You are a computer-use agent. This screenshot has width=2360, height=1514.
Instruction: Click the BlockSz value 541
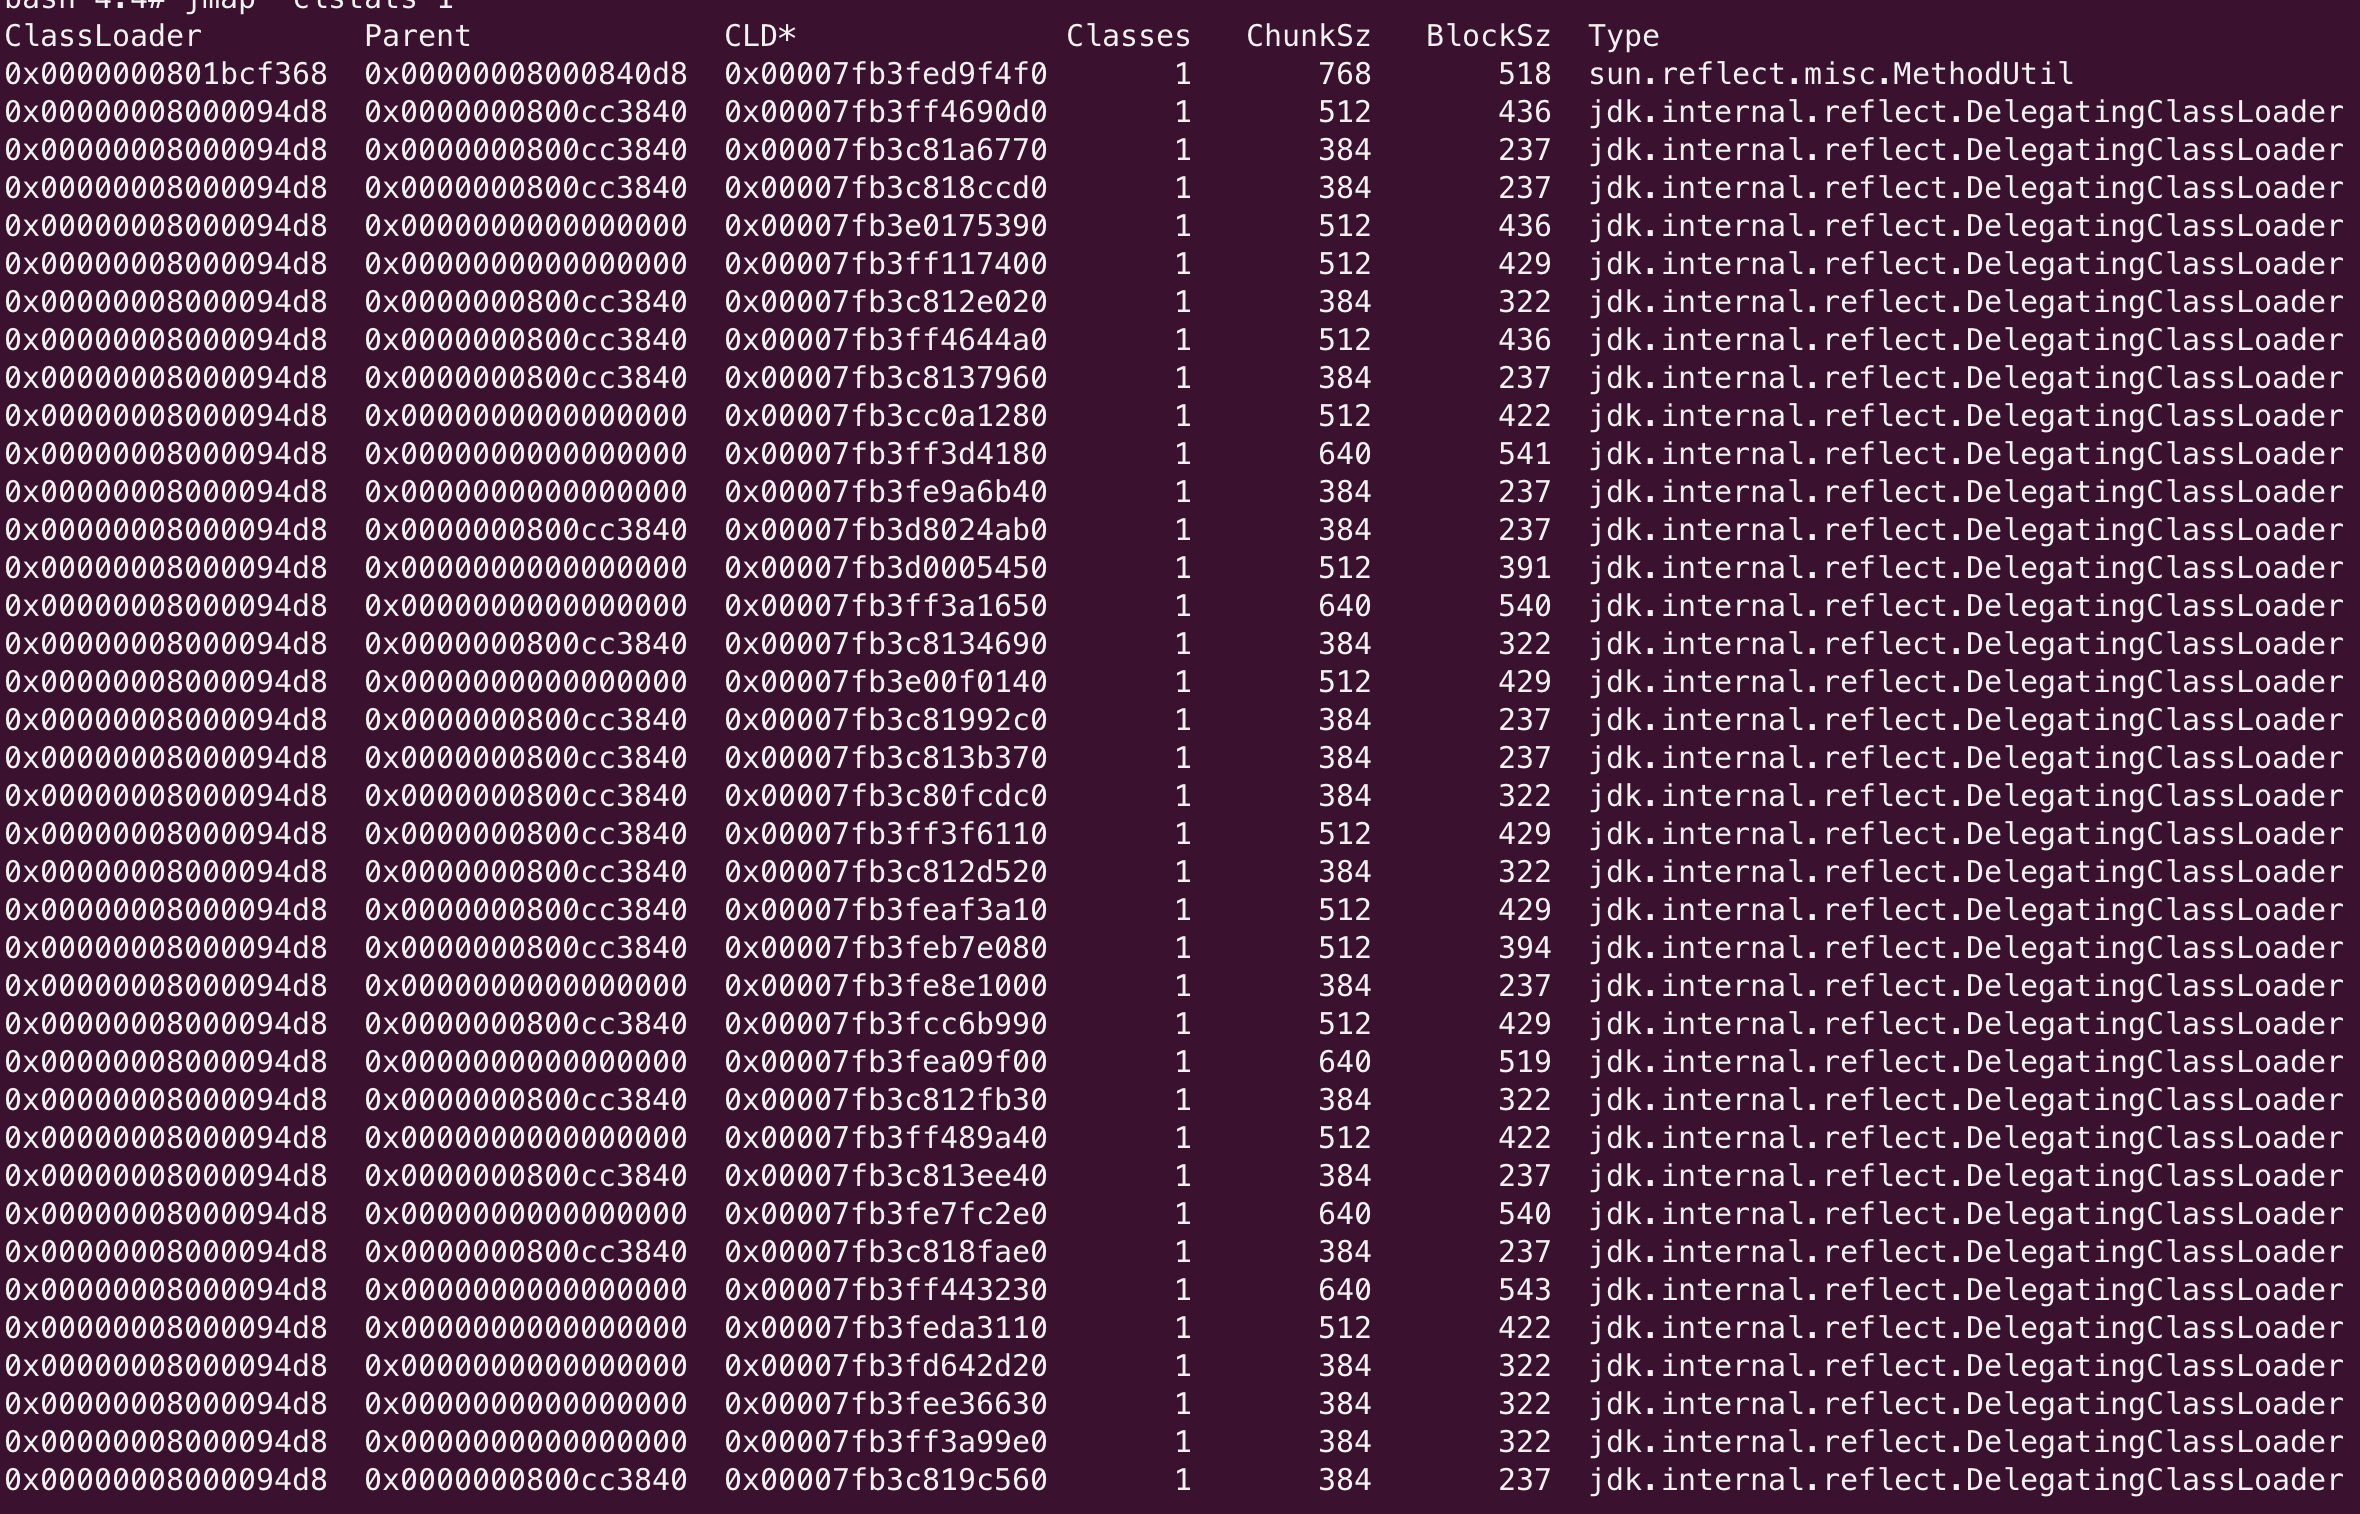pyautogui.click(x=1524, y=454)
